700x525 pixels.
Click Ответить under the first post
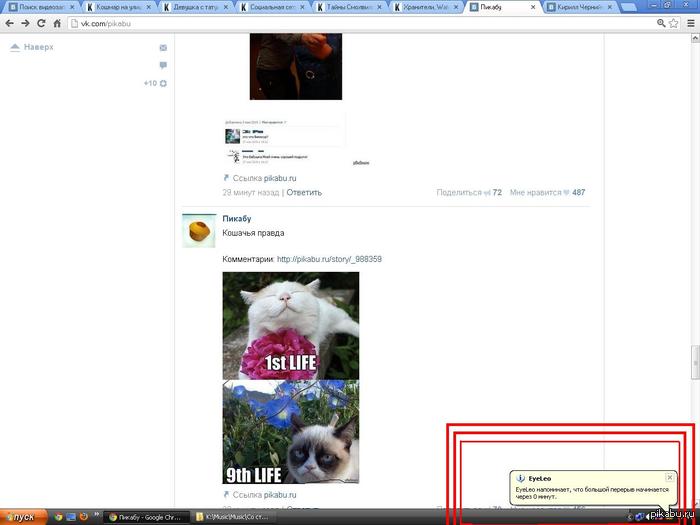(x=304, y=192)
